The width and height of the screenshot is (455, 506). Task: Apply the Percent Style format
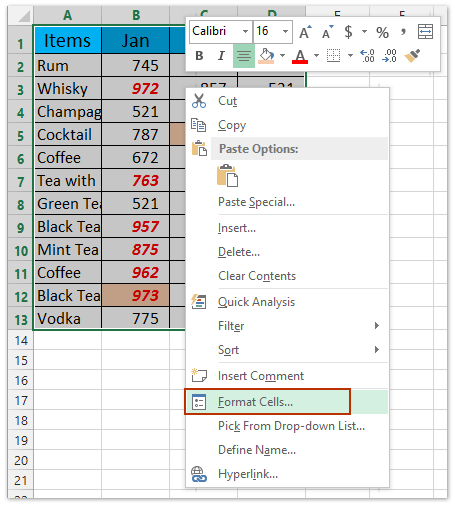click(x=382, y=32)
